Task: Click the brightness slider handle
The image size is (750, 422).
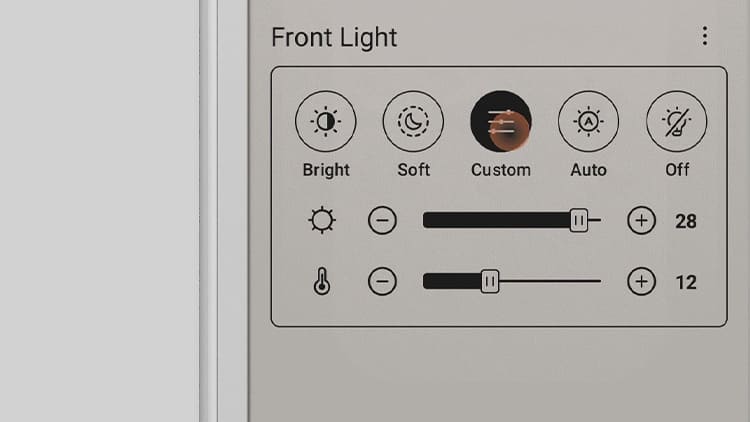Action: coord(579,221)
